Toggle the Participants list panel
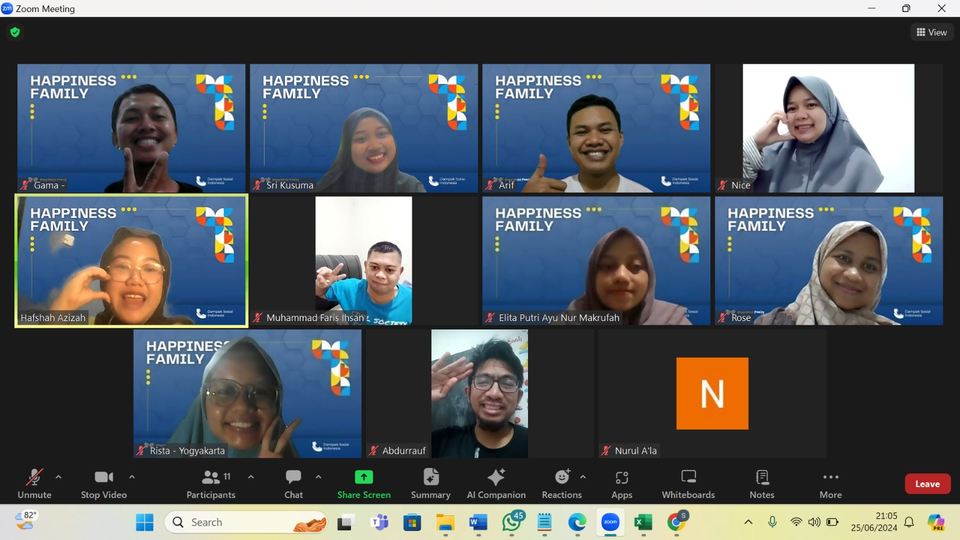The image size is (960, 540). pyautogui.click(x=211, y=483)
